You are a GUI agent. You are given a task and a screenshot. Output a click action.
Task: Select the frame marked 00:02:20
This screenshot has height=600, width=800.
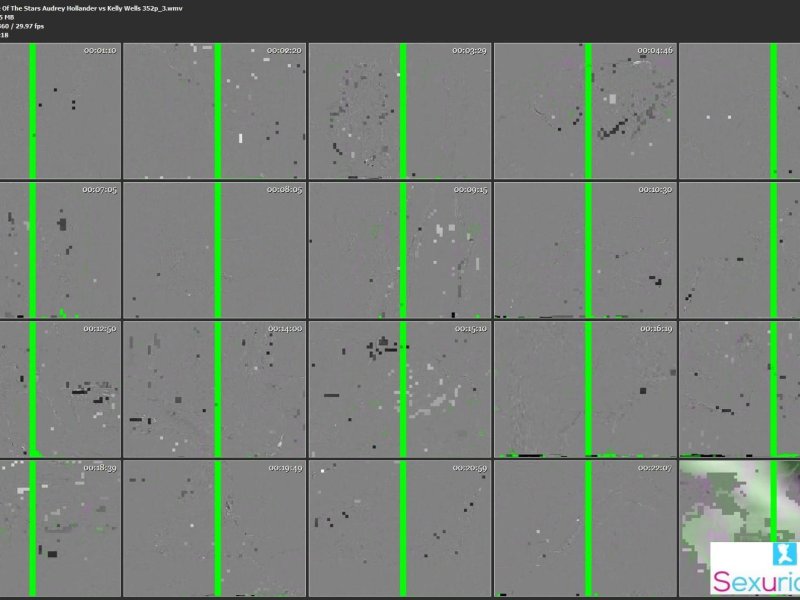[x=213, y=111]
